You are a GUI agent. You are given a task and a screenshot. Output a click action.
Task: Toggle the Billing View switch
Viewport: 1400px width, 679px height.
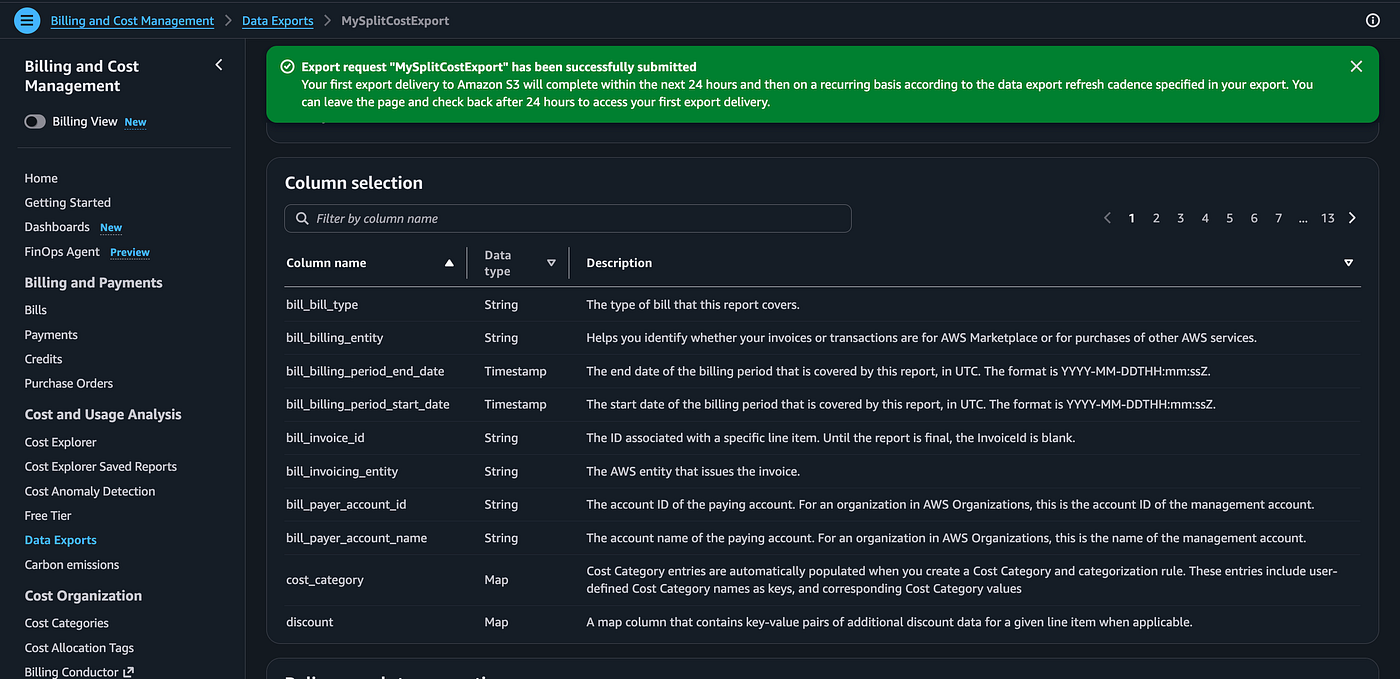(35, 121)
